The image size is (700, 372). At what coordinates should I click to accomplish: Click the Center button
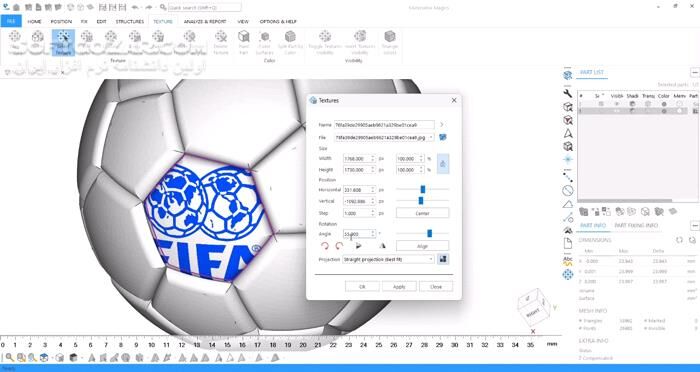pyautogui.click(x=422, y=213)
